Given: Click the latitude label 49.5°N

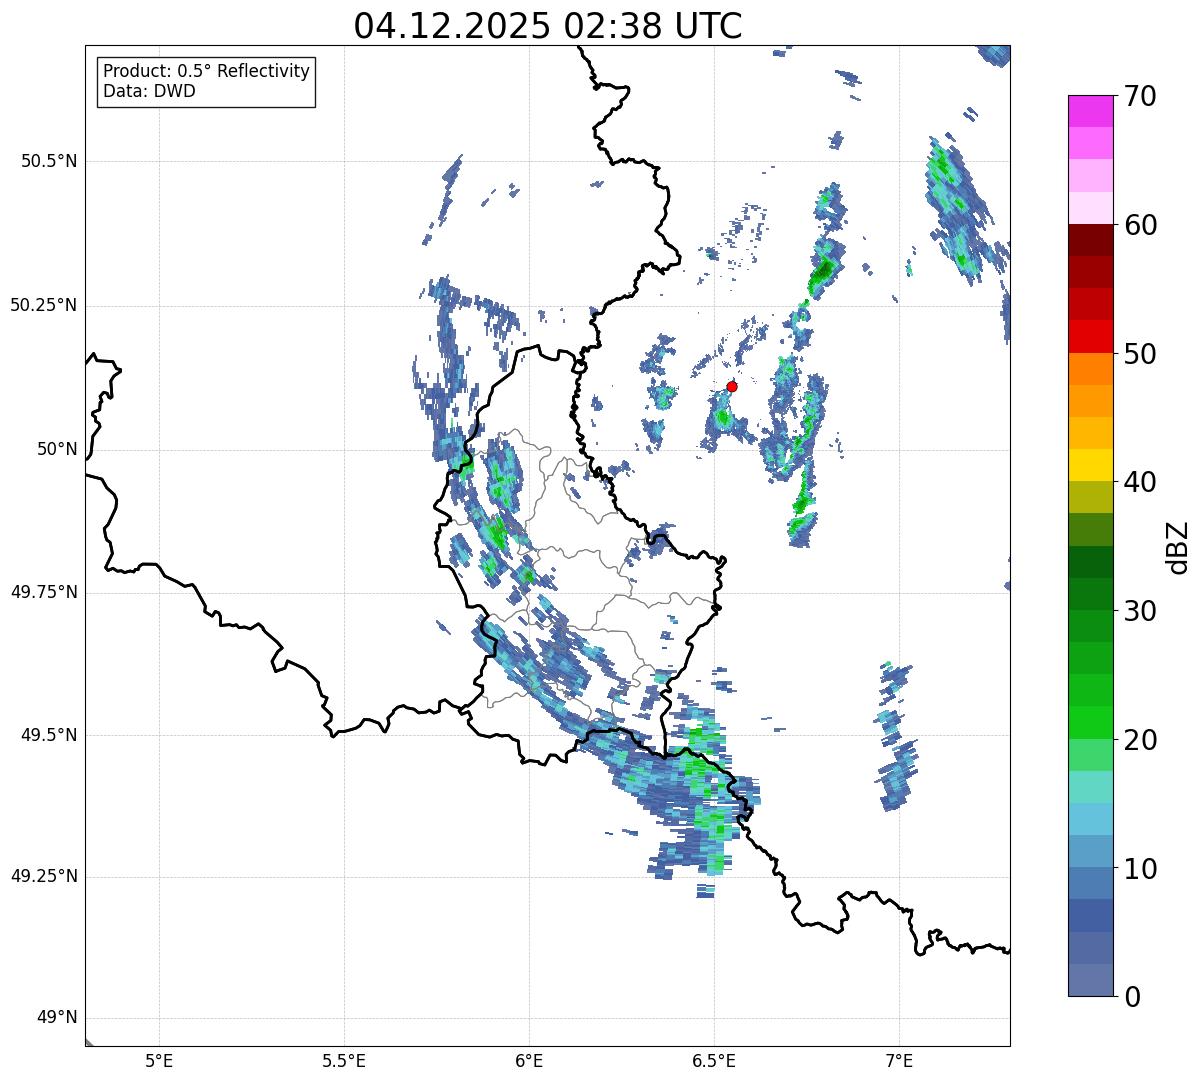Looking at the screenshot, I should point(48,735).
